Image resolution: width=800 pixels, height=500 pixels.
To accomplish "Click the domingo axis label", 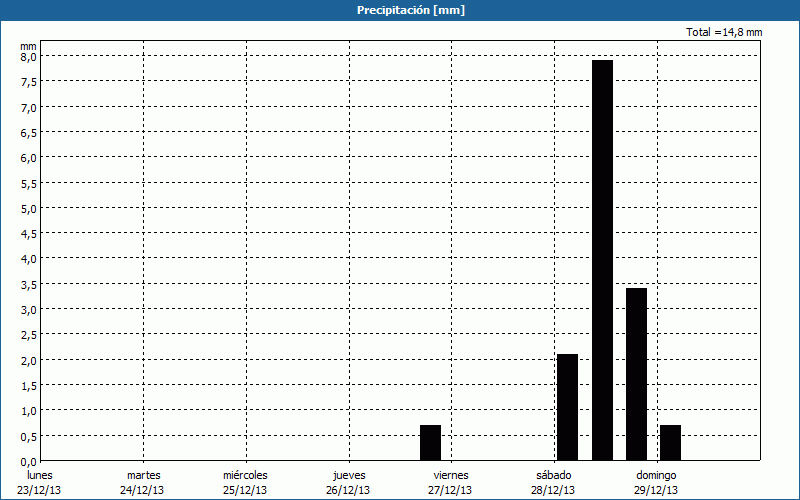I will (656, 475).
